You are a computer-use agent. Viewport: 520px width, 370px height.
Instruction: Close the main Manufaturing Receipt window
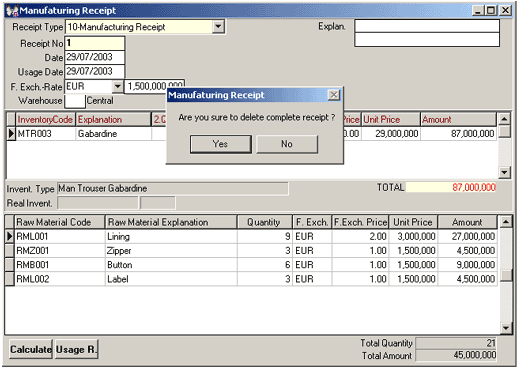click(x=506, y=10)
